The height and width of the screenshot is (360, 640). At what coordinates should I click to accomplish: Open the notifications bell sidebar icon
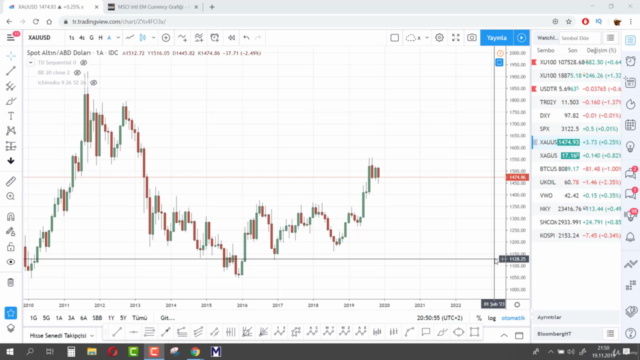[631, 237]
